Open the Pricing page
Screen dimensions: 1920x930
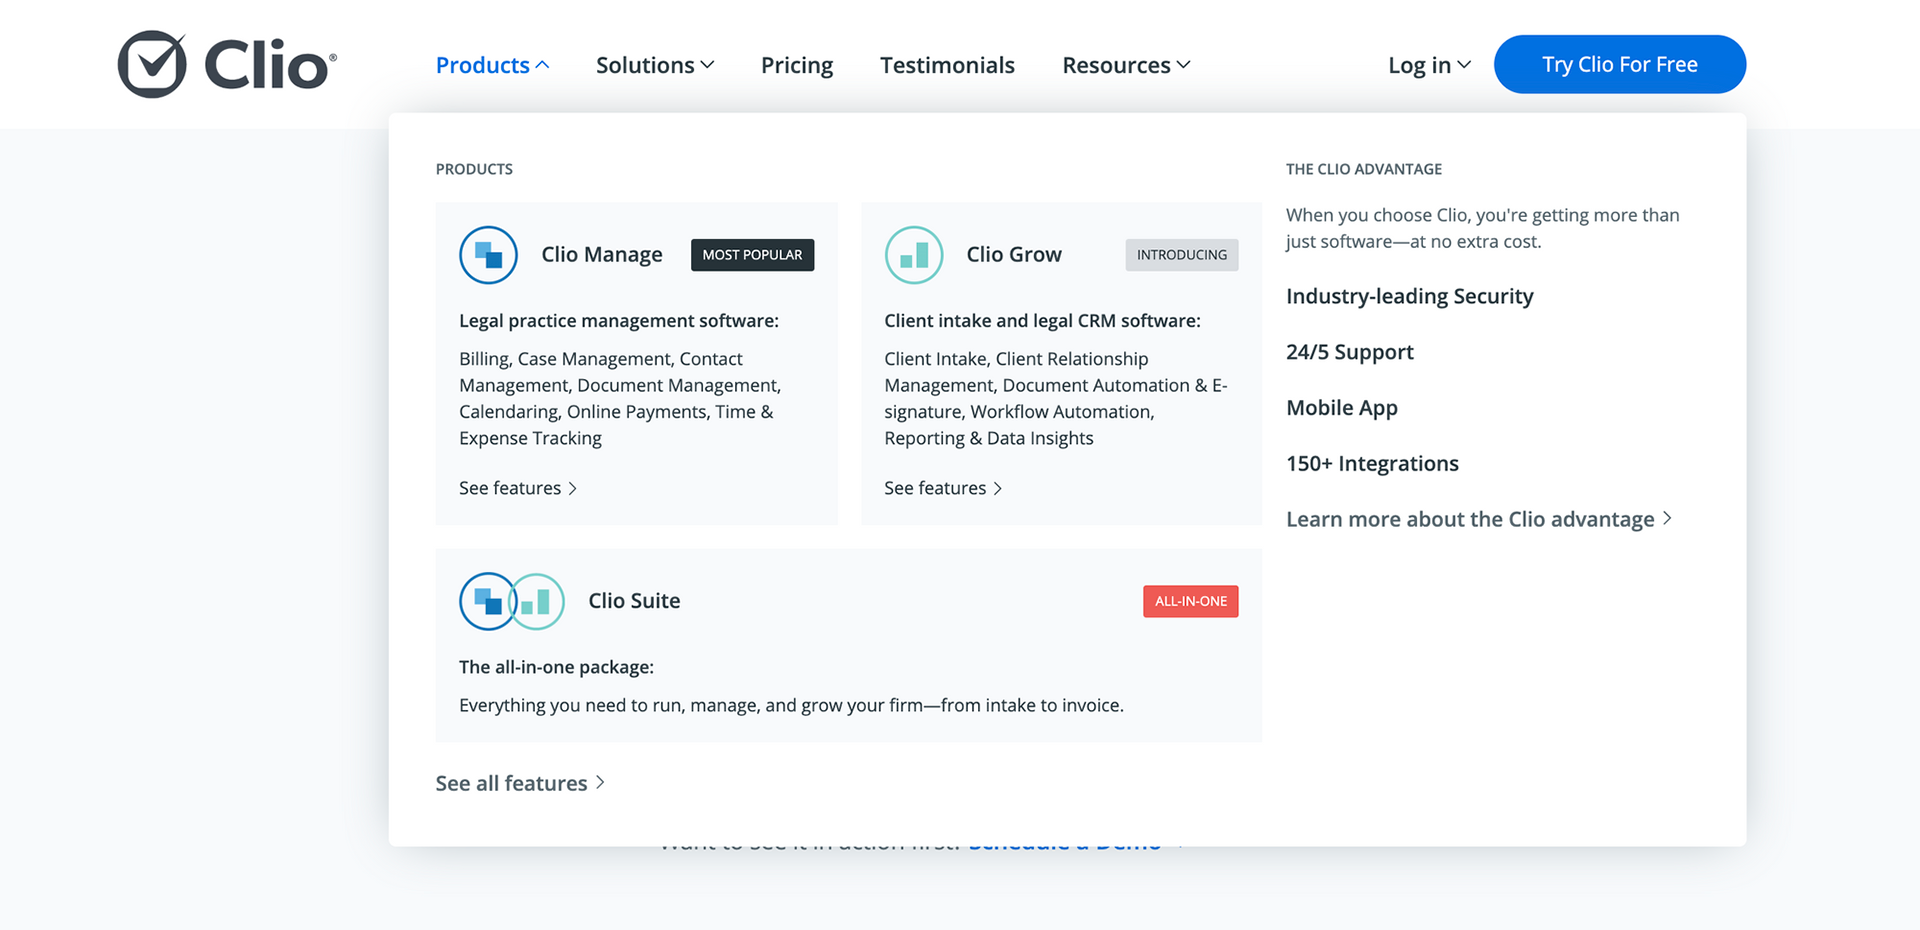tap(797, 65)
